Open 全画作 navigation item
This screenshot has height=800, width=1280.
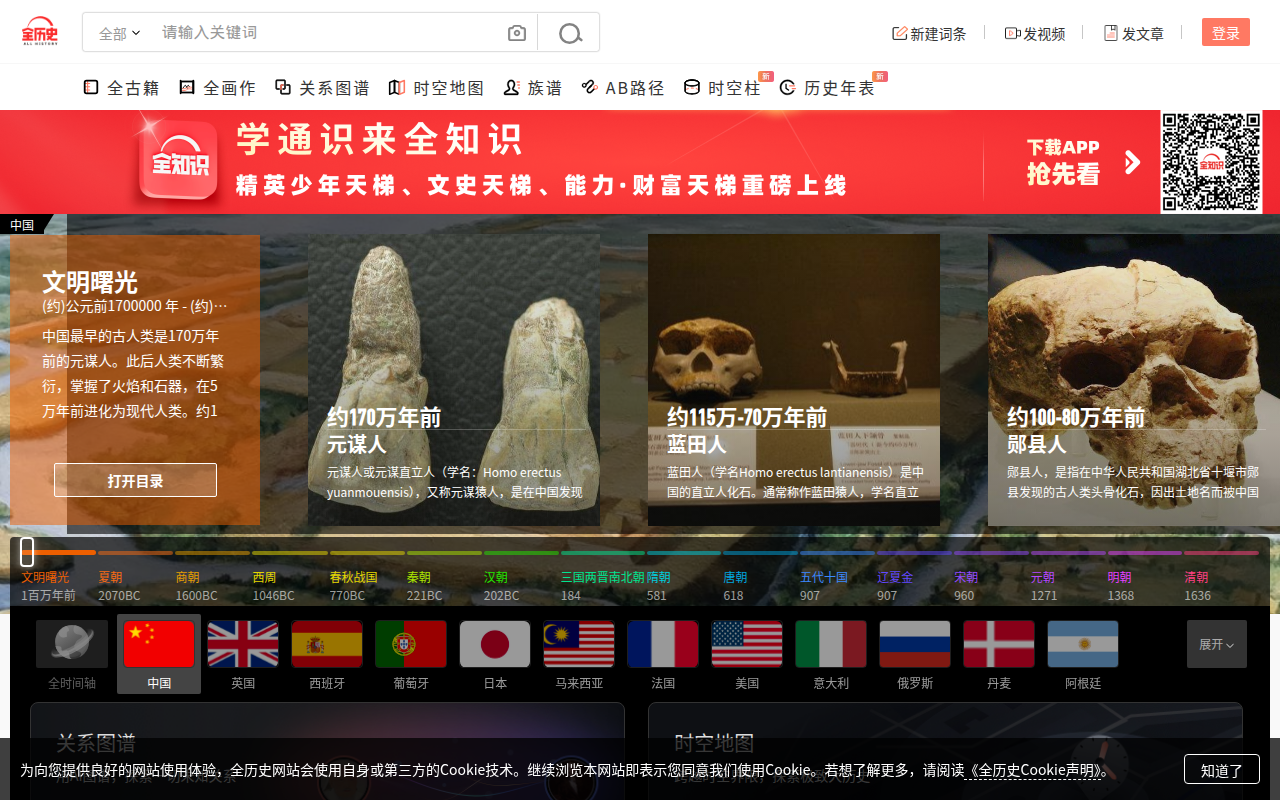coord(218,88)
